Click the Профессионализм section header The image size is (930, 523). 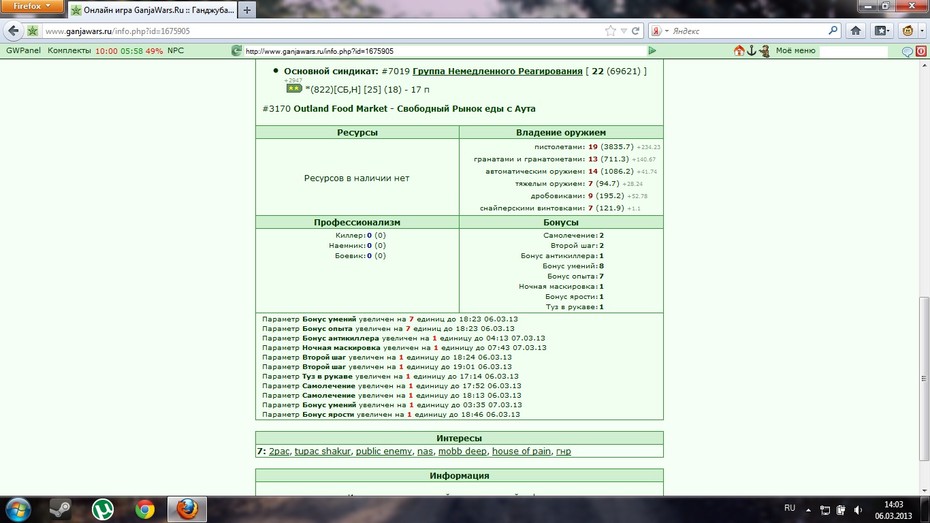coord(357,222)
